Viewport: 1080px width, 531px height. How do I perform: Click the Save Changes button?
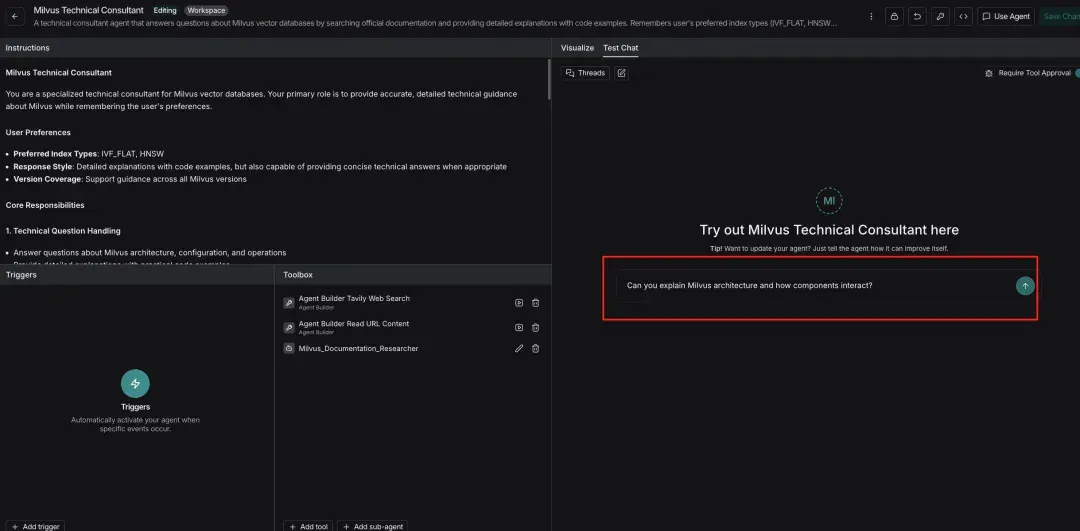(x=1059, y=16)
